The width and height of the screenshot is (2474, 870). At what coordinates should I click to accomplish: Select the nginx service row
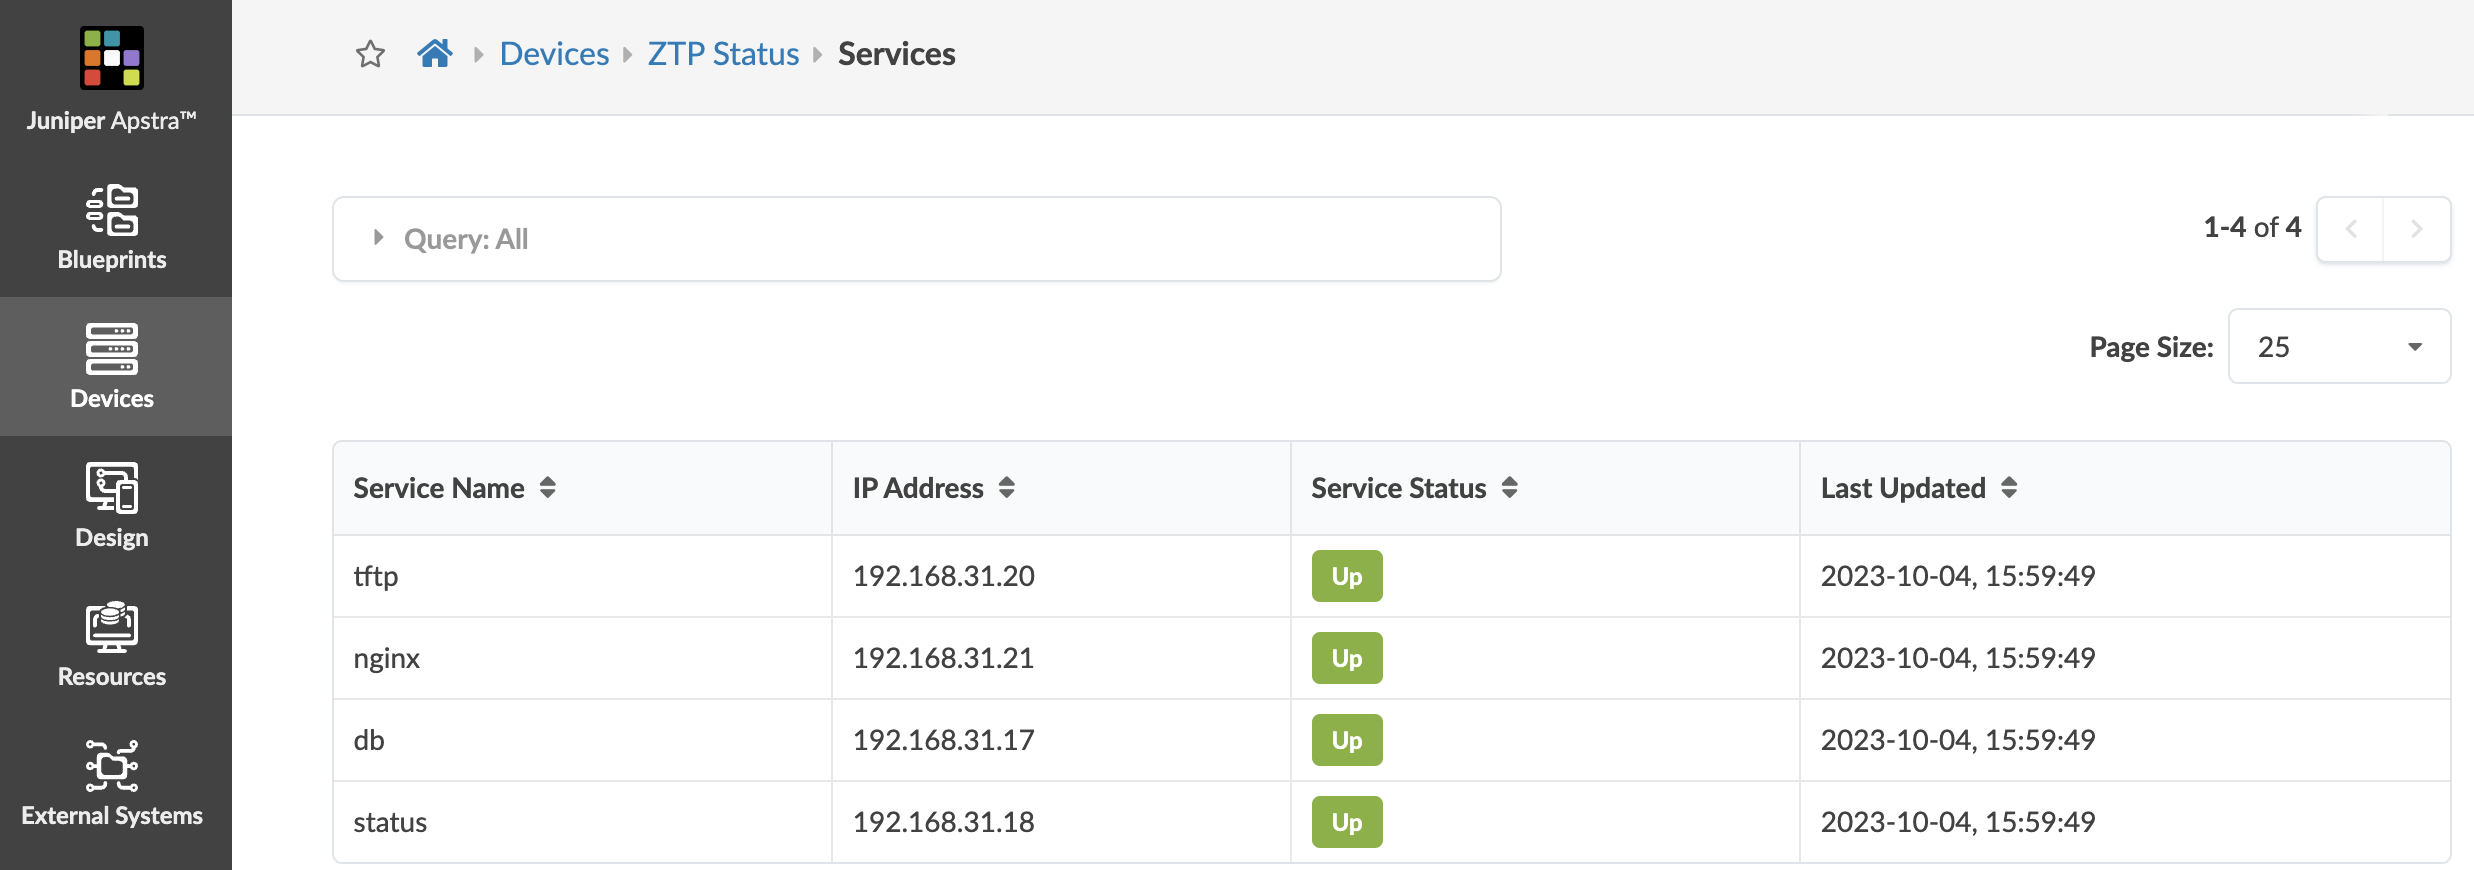(387, 658)
